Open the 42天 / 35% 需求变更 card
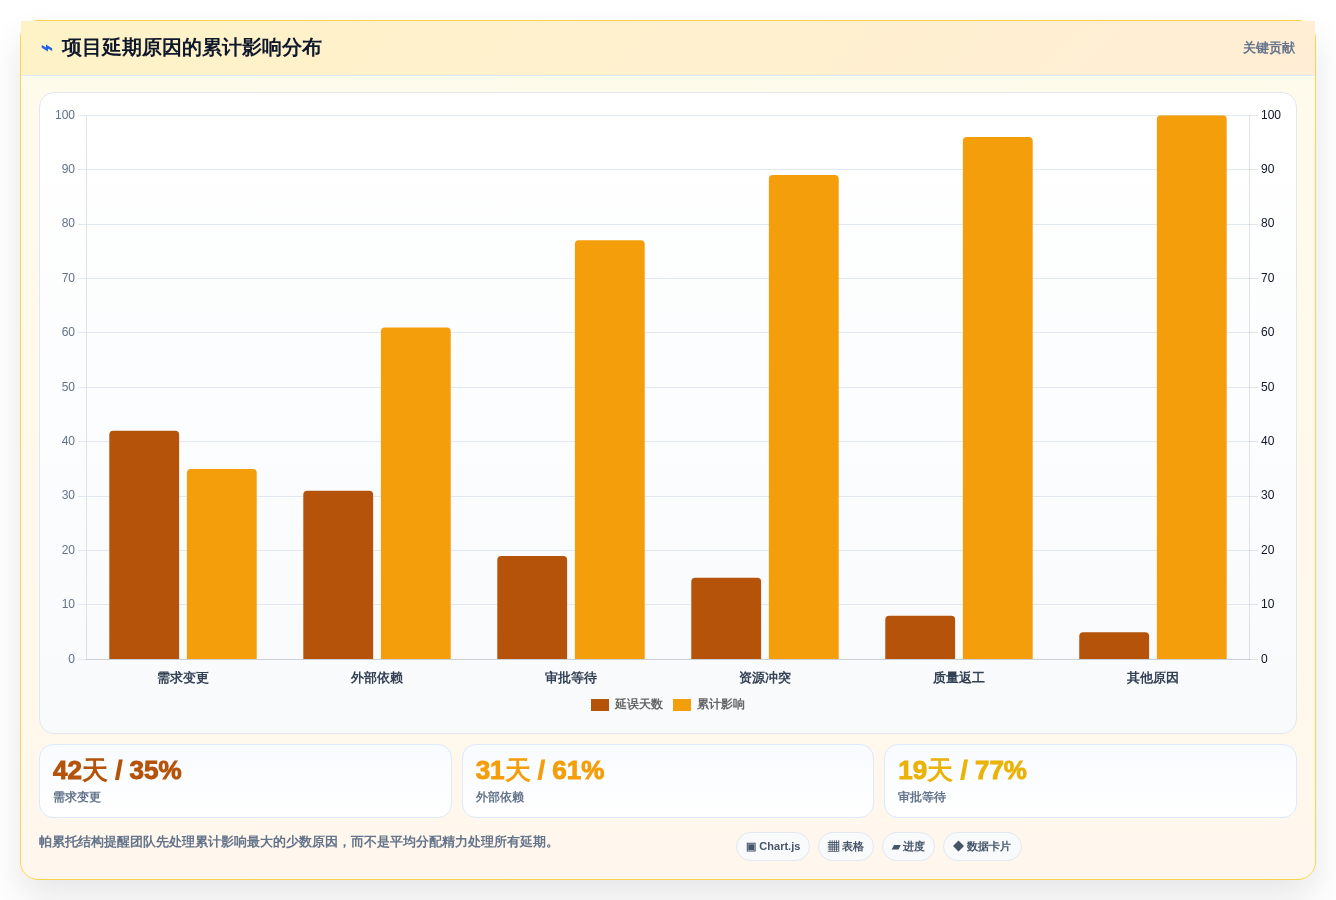The width and height of the screenshot is (1336, 900). click(x=245, y=781)
